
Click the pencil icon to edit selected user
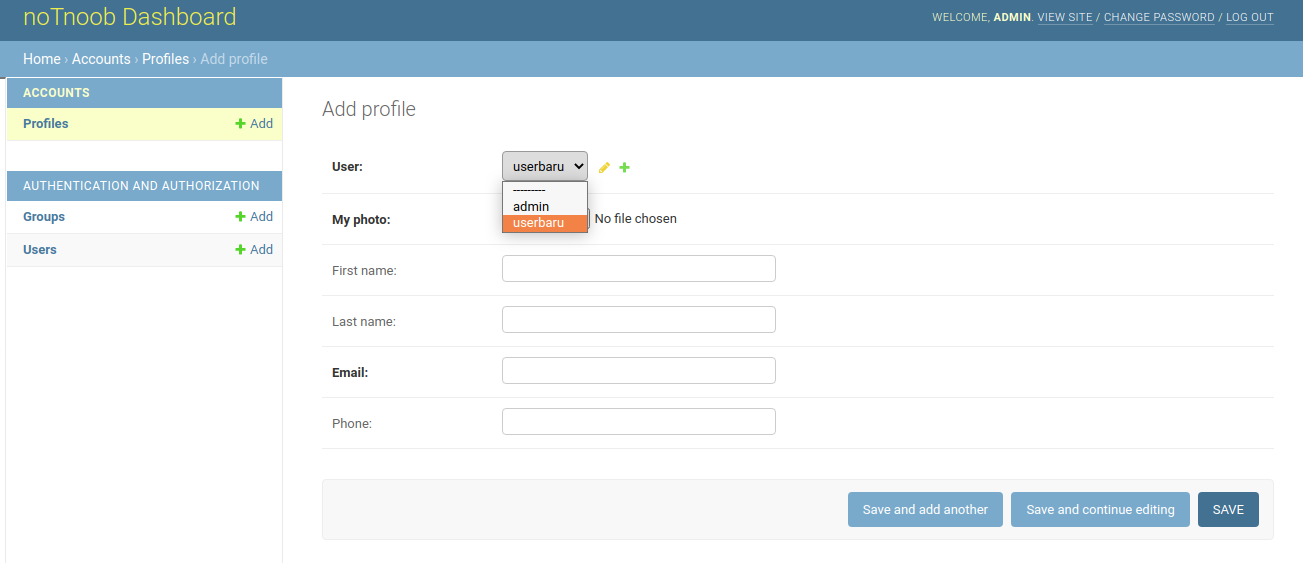coord(604,168)
